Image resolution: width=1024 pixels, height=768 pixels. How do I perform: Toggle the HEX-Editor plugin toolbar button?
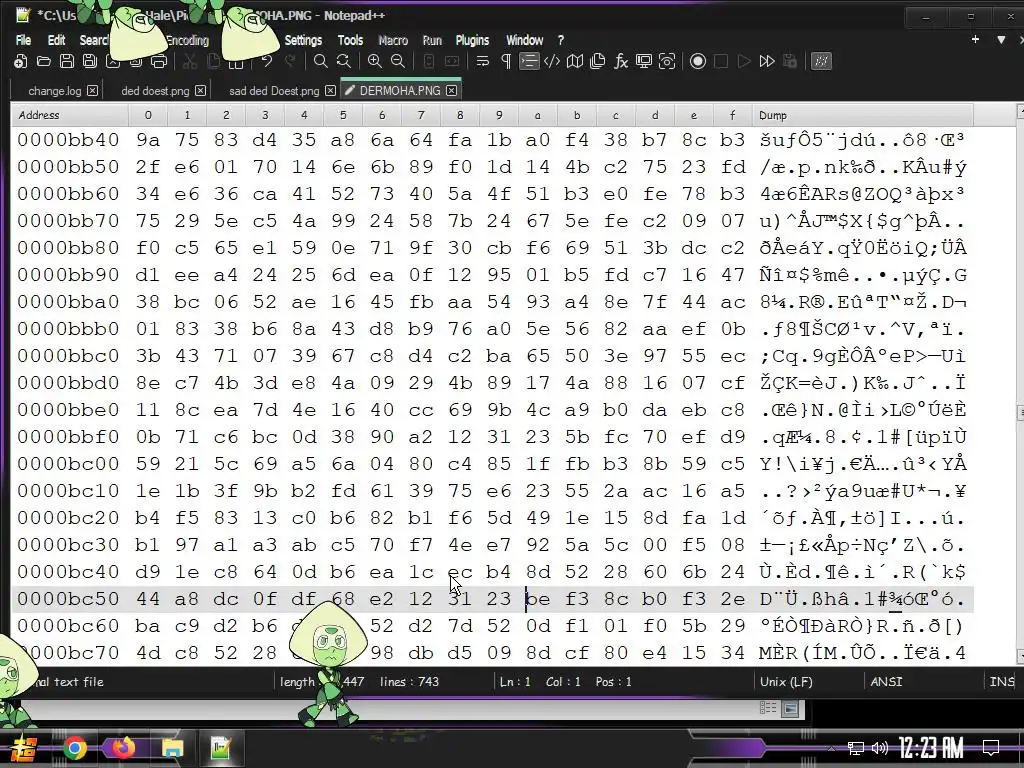(x=821, y=61)
